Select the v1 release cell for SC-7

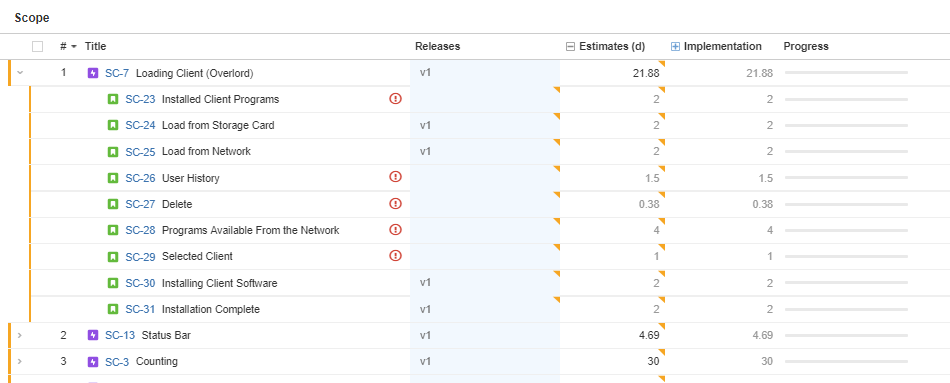[485, 73]
